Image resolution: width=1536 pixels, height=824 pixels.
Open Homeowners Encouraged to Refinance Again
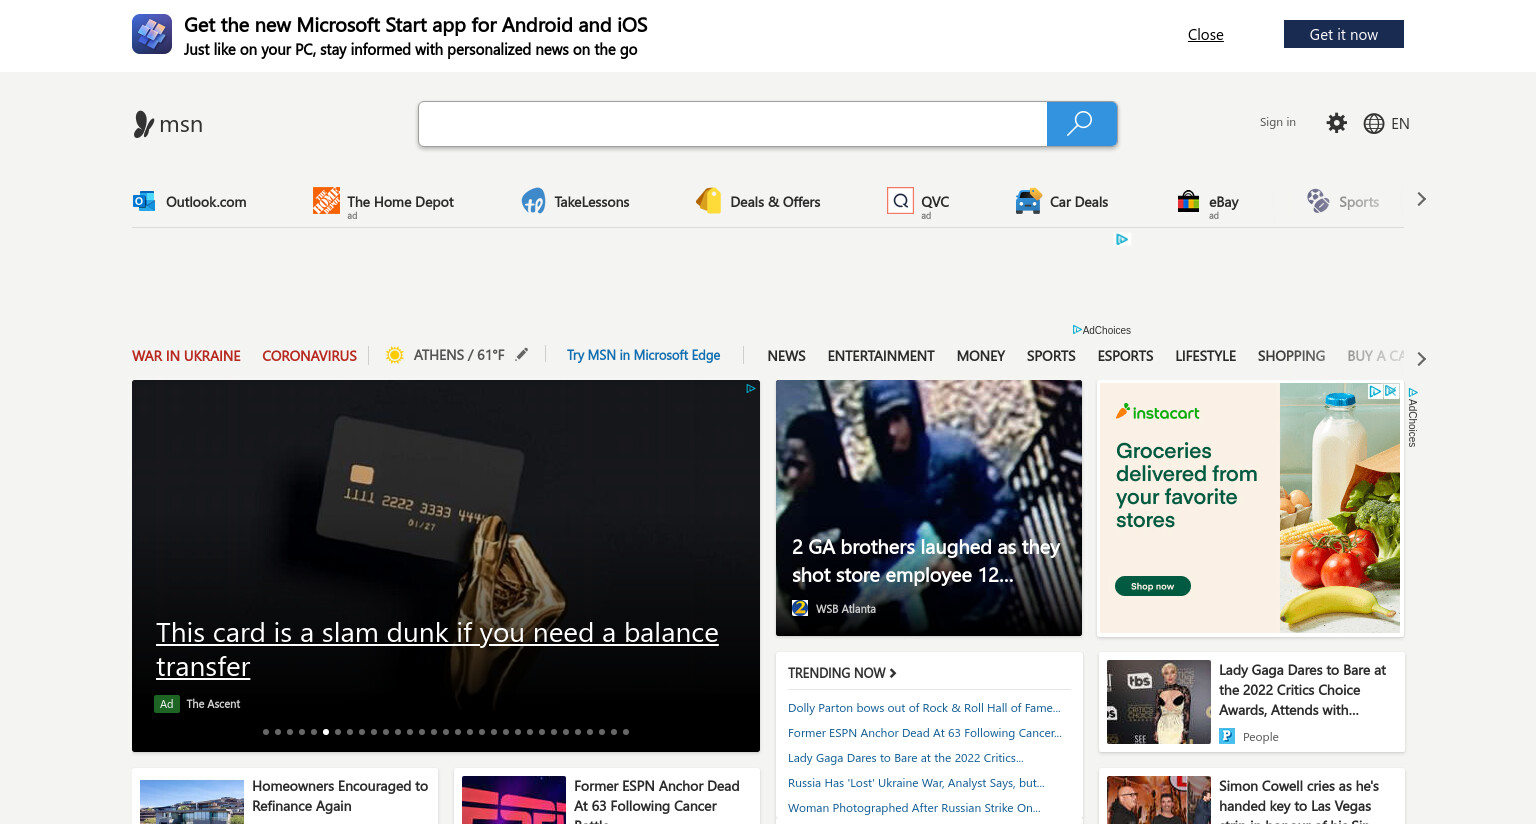coord(340,796)
